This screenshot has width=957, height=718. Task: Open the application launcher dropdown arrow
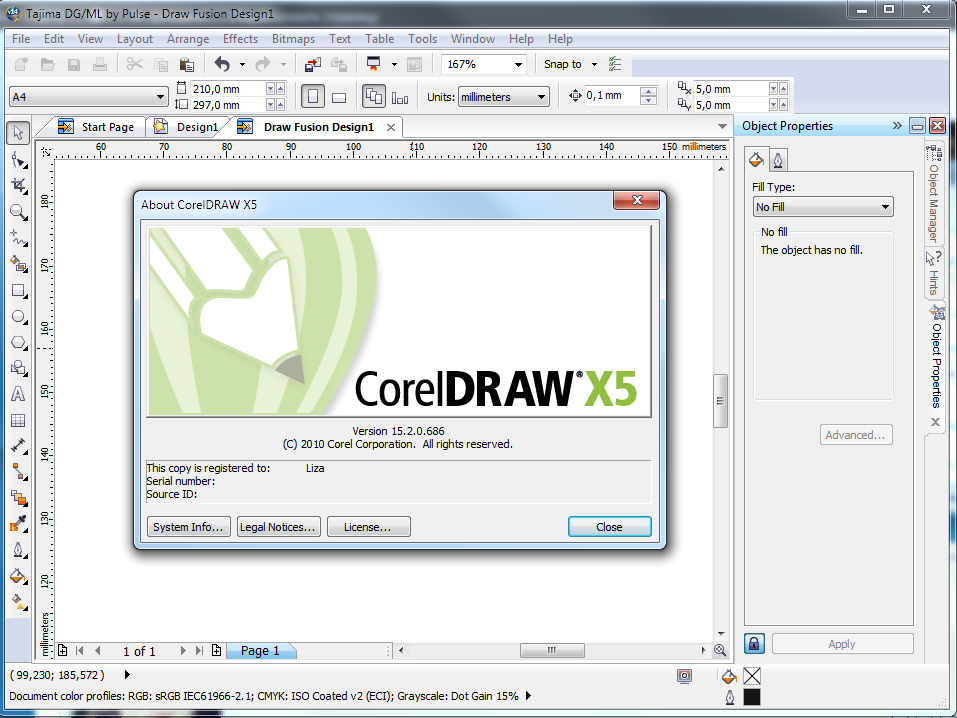394,64
